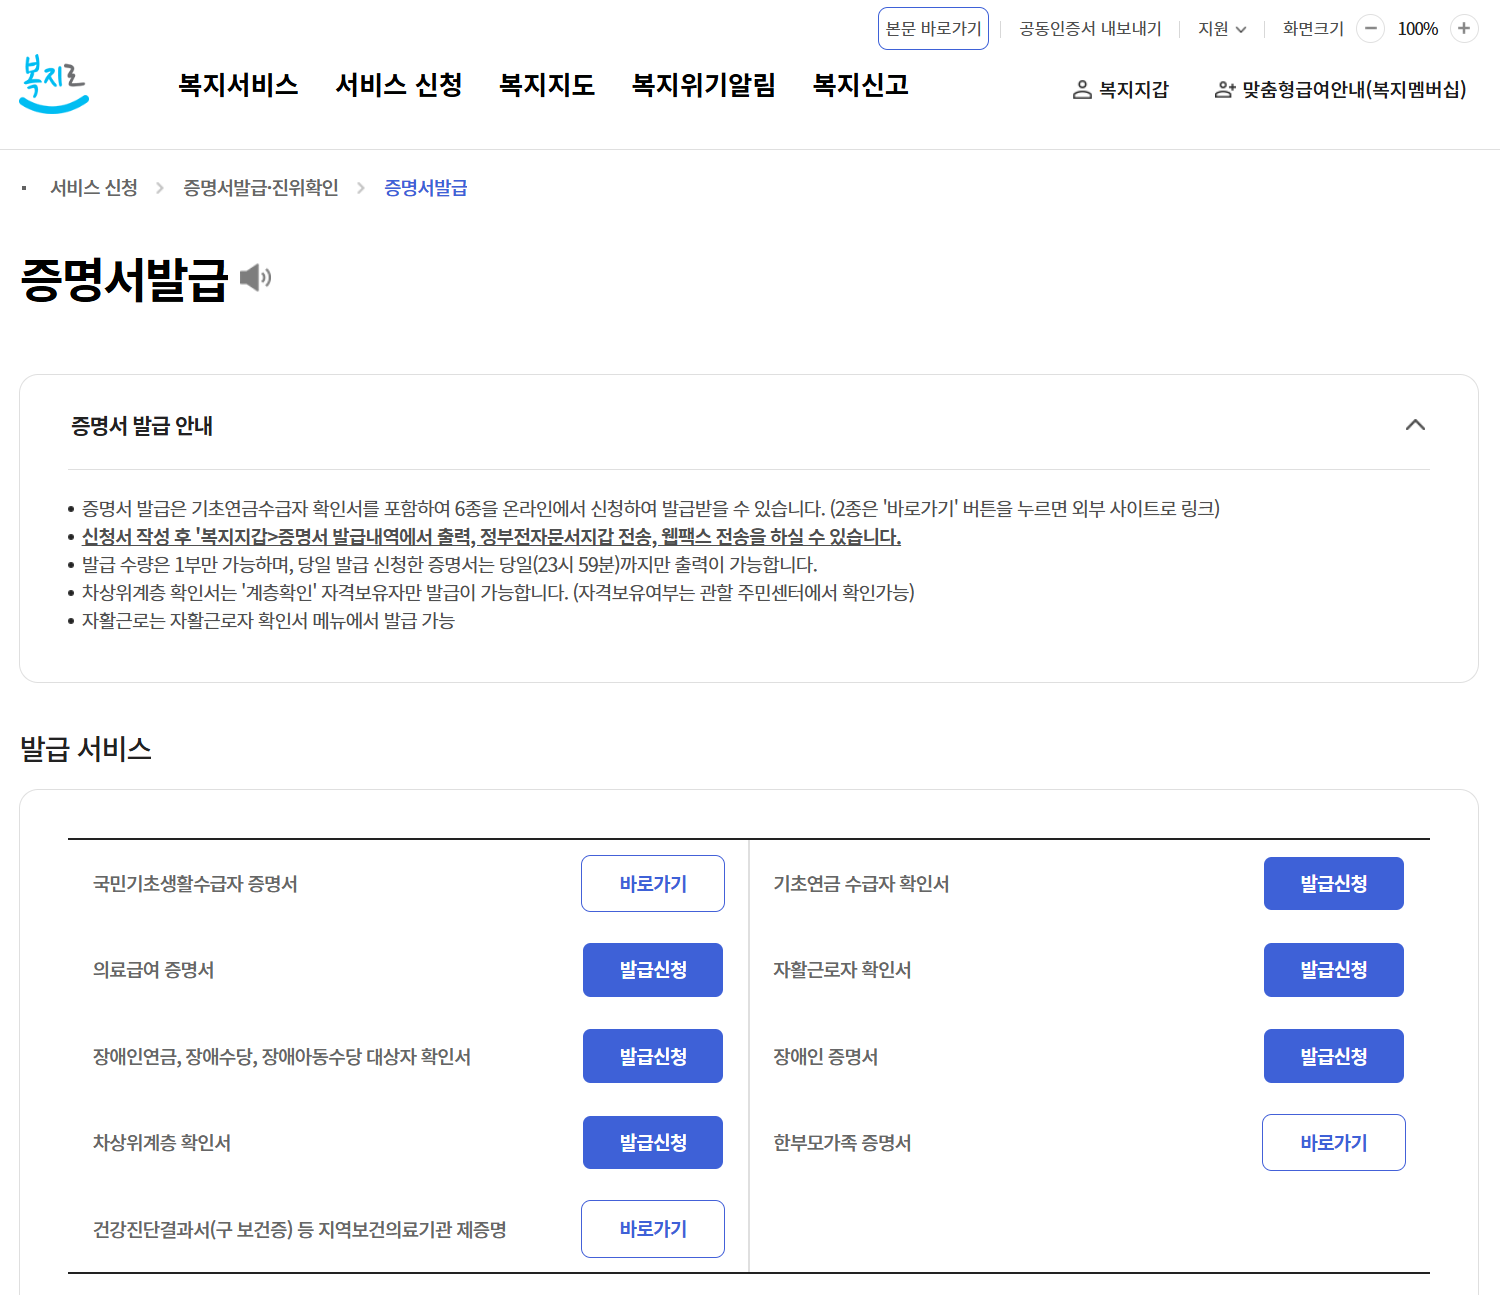Image resolution: width=1500 pixels, height=1295 pixels.
Task: Click the 본문 바로가기 skip link
Action: [x=933, y=28]
